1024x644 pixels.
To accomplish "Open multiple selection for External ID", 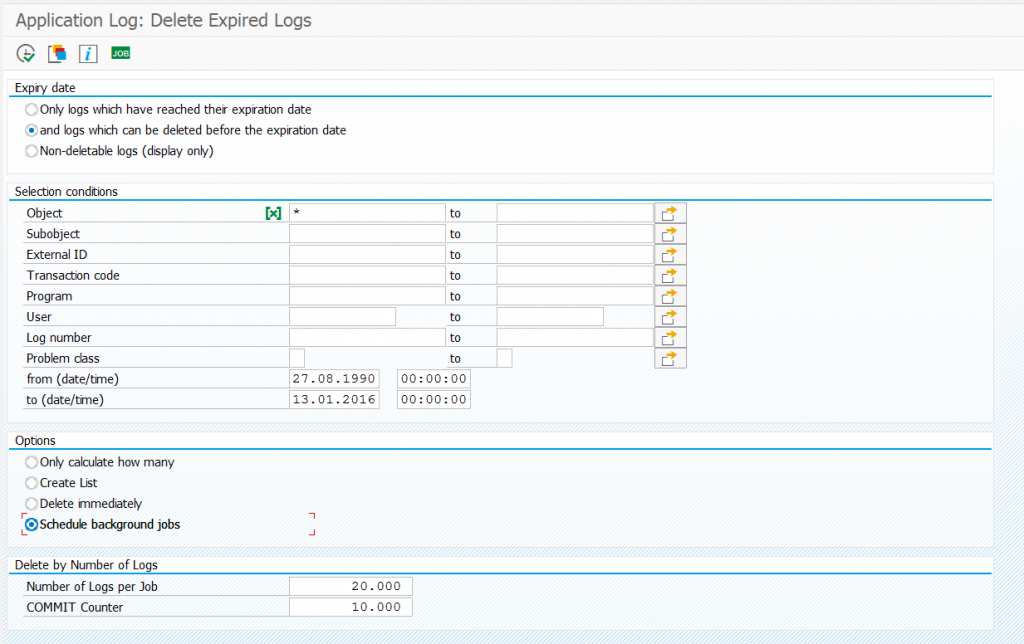I will [x=670, y=254].
